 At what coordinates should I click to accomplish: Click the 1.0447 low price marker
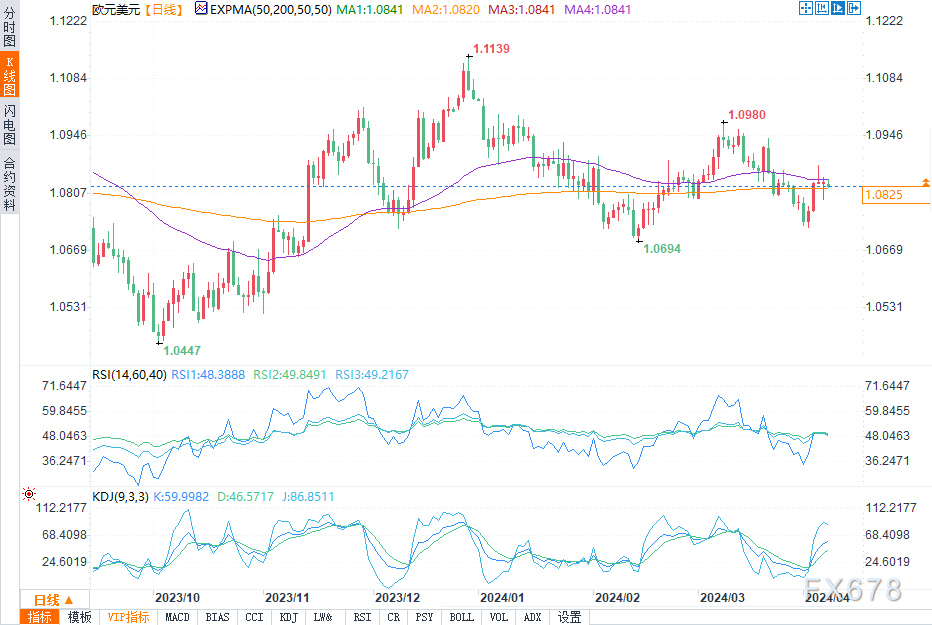point(182,351)
